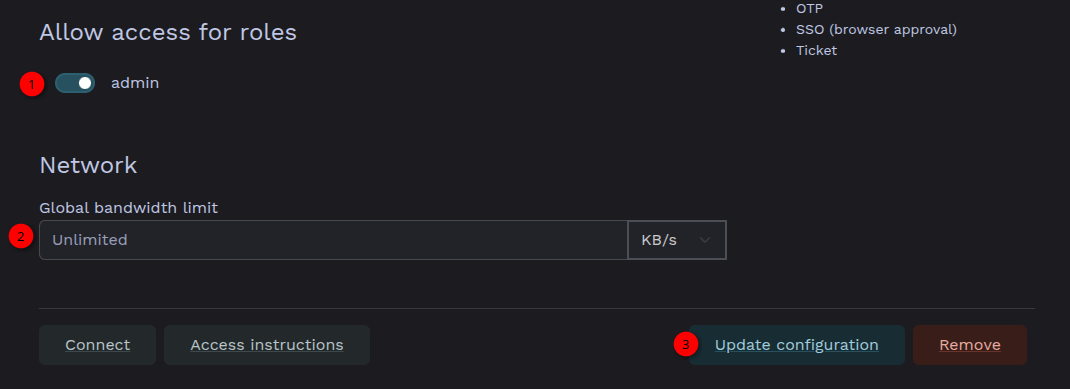Click the Network section heading
The image size is (1070, 389).
[88, 165]
